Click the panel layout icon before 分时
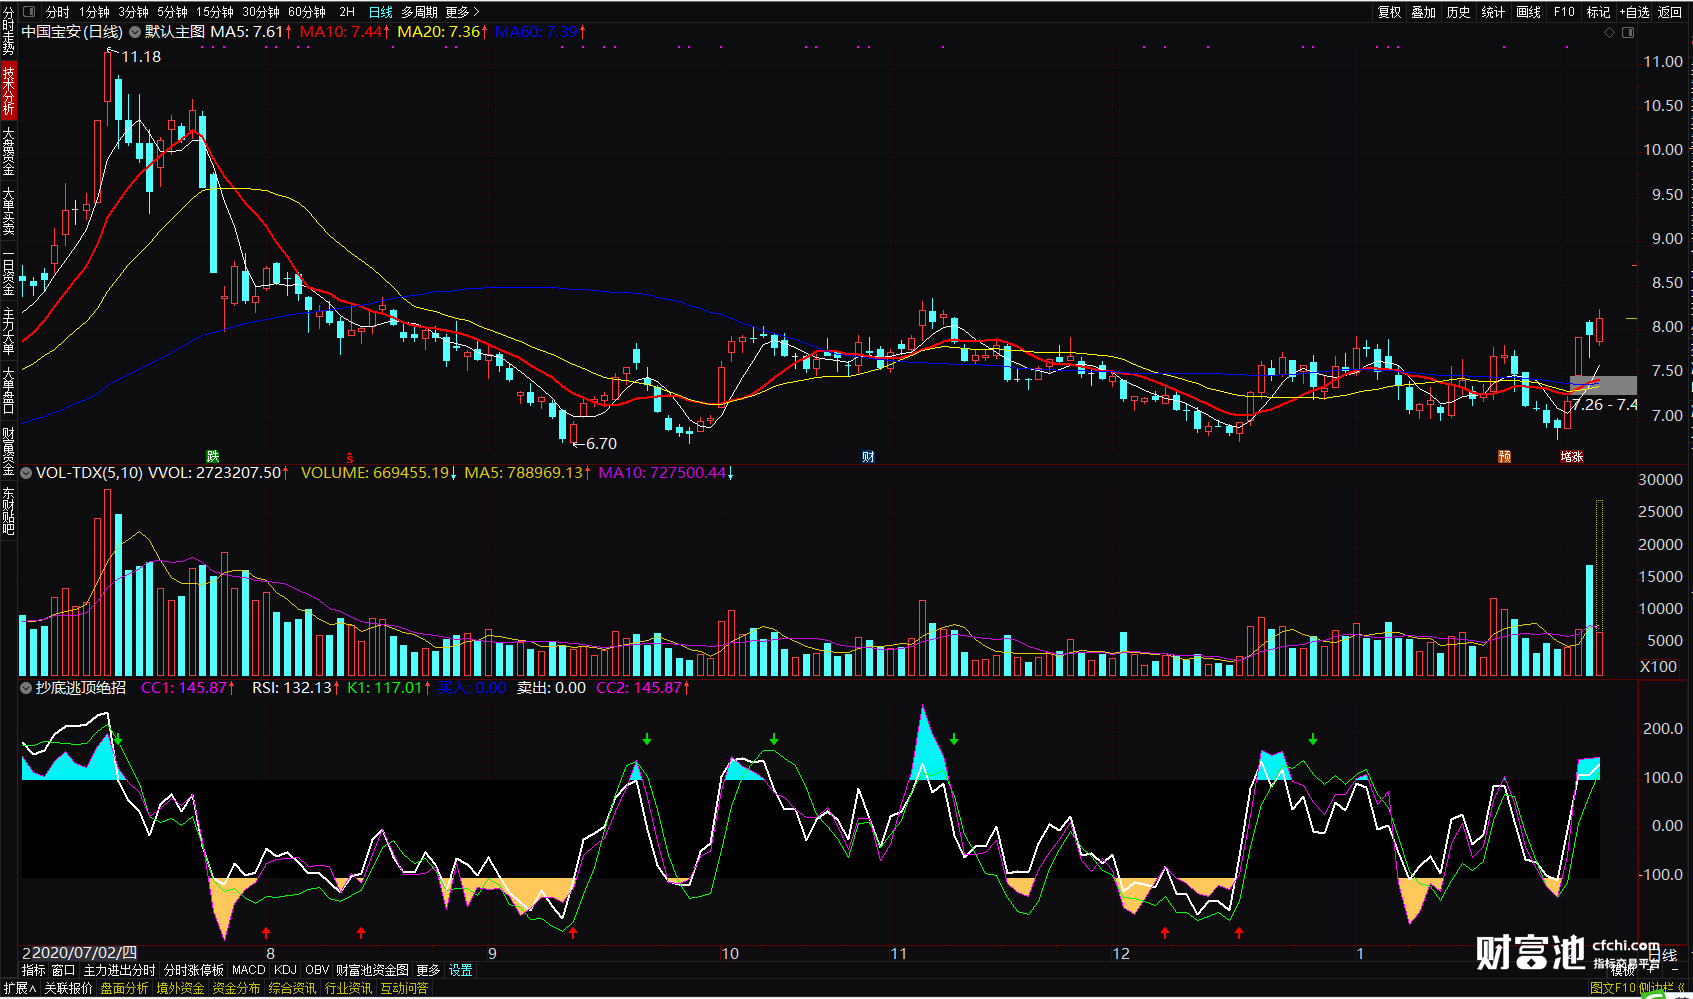This screenshot has height=999, width=1693. pyautogui.click(x=28, y=12)
